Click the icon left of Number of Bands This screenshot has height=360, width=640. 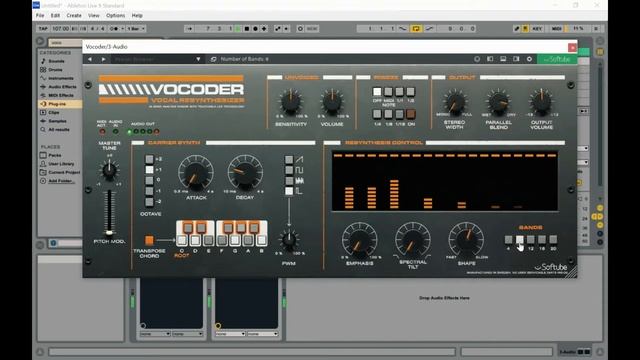(x=213, y=59)
